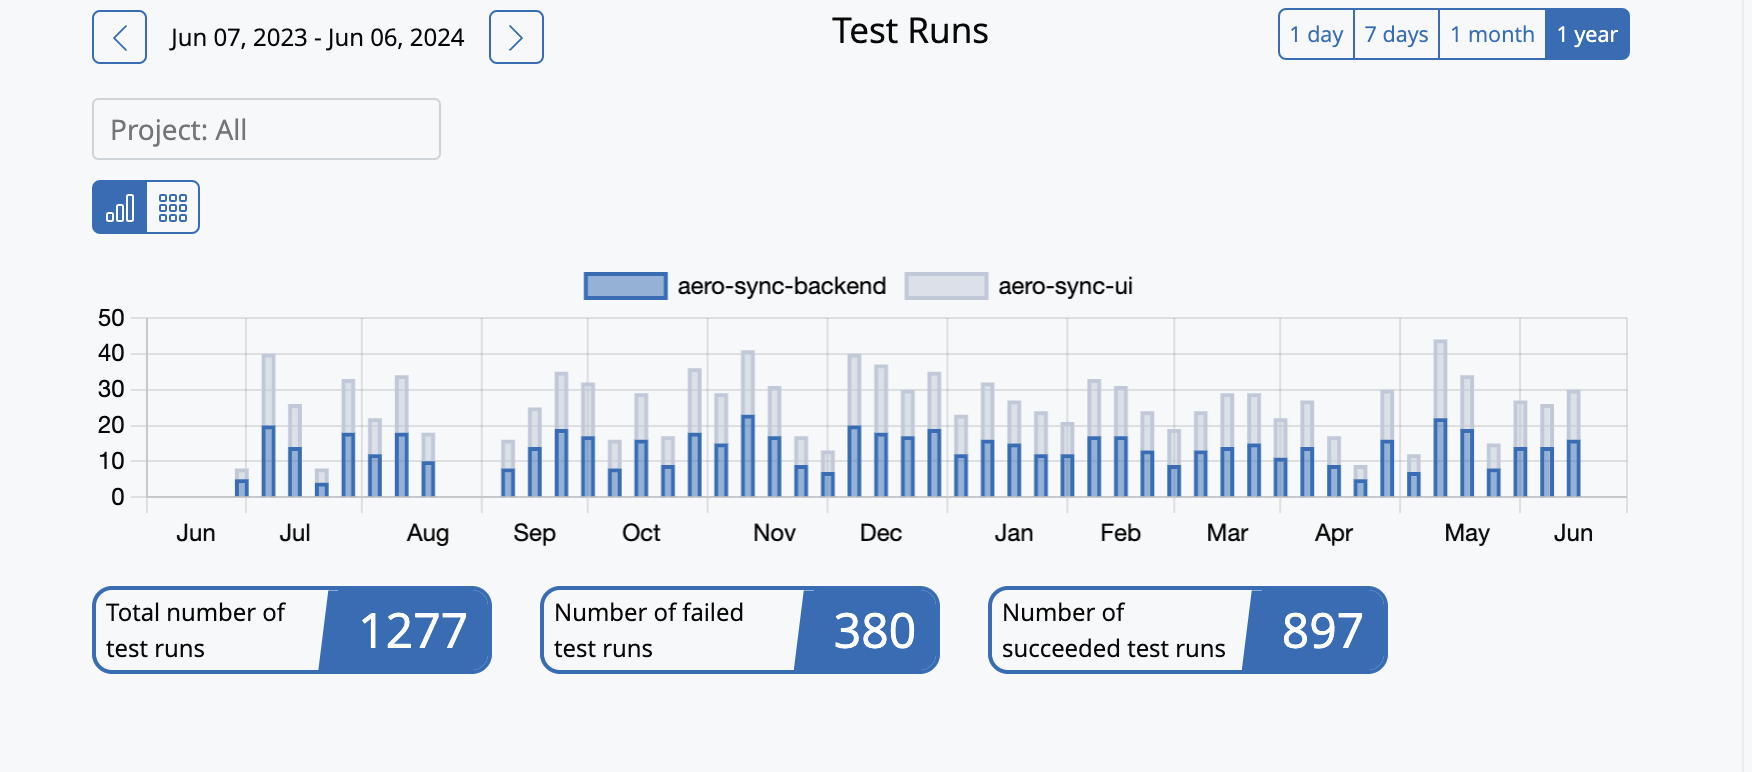The width and height of the screenshot is (1752, 772).
Task: Click the Mar label on the x-axis
Action: coord(1227,533)
